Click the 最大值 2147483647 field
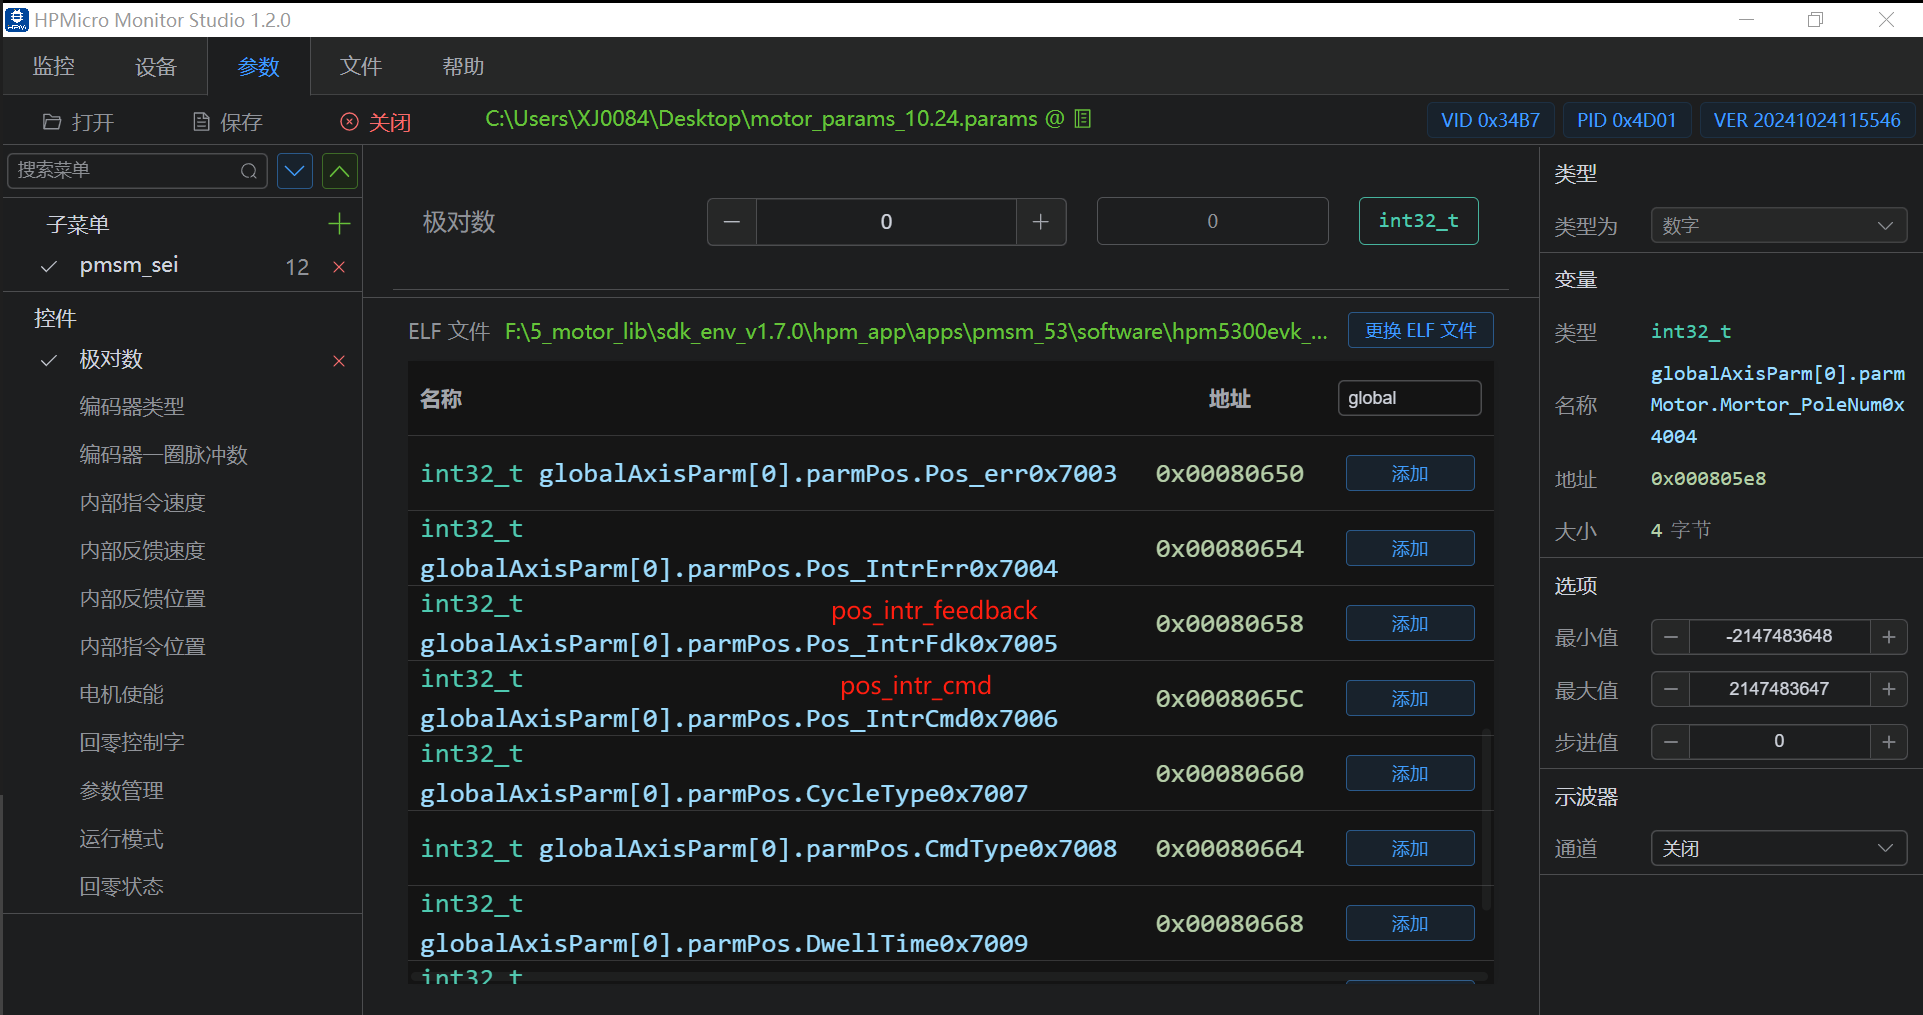The width and height of the screenshot is (1923, 1015). [1779, 689]
